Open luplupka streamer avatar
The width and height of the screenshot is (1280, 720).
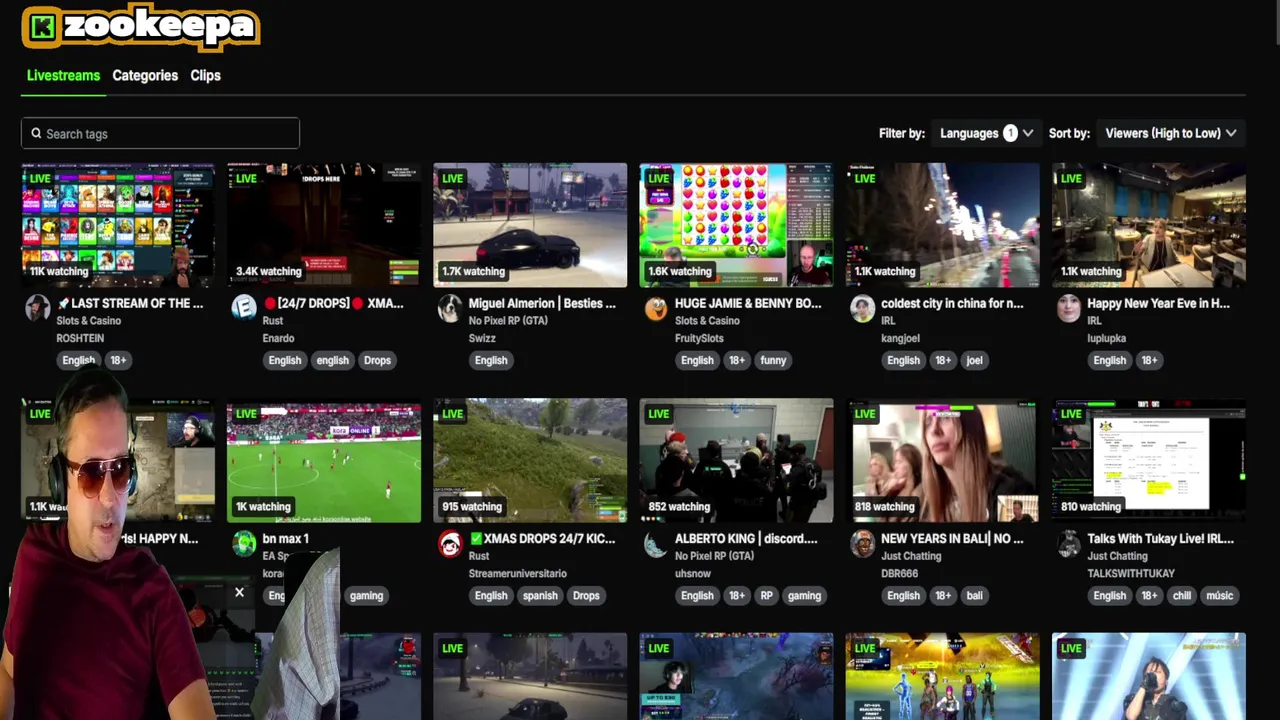pos(1068,308)
